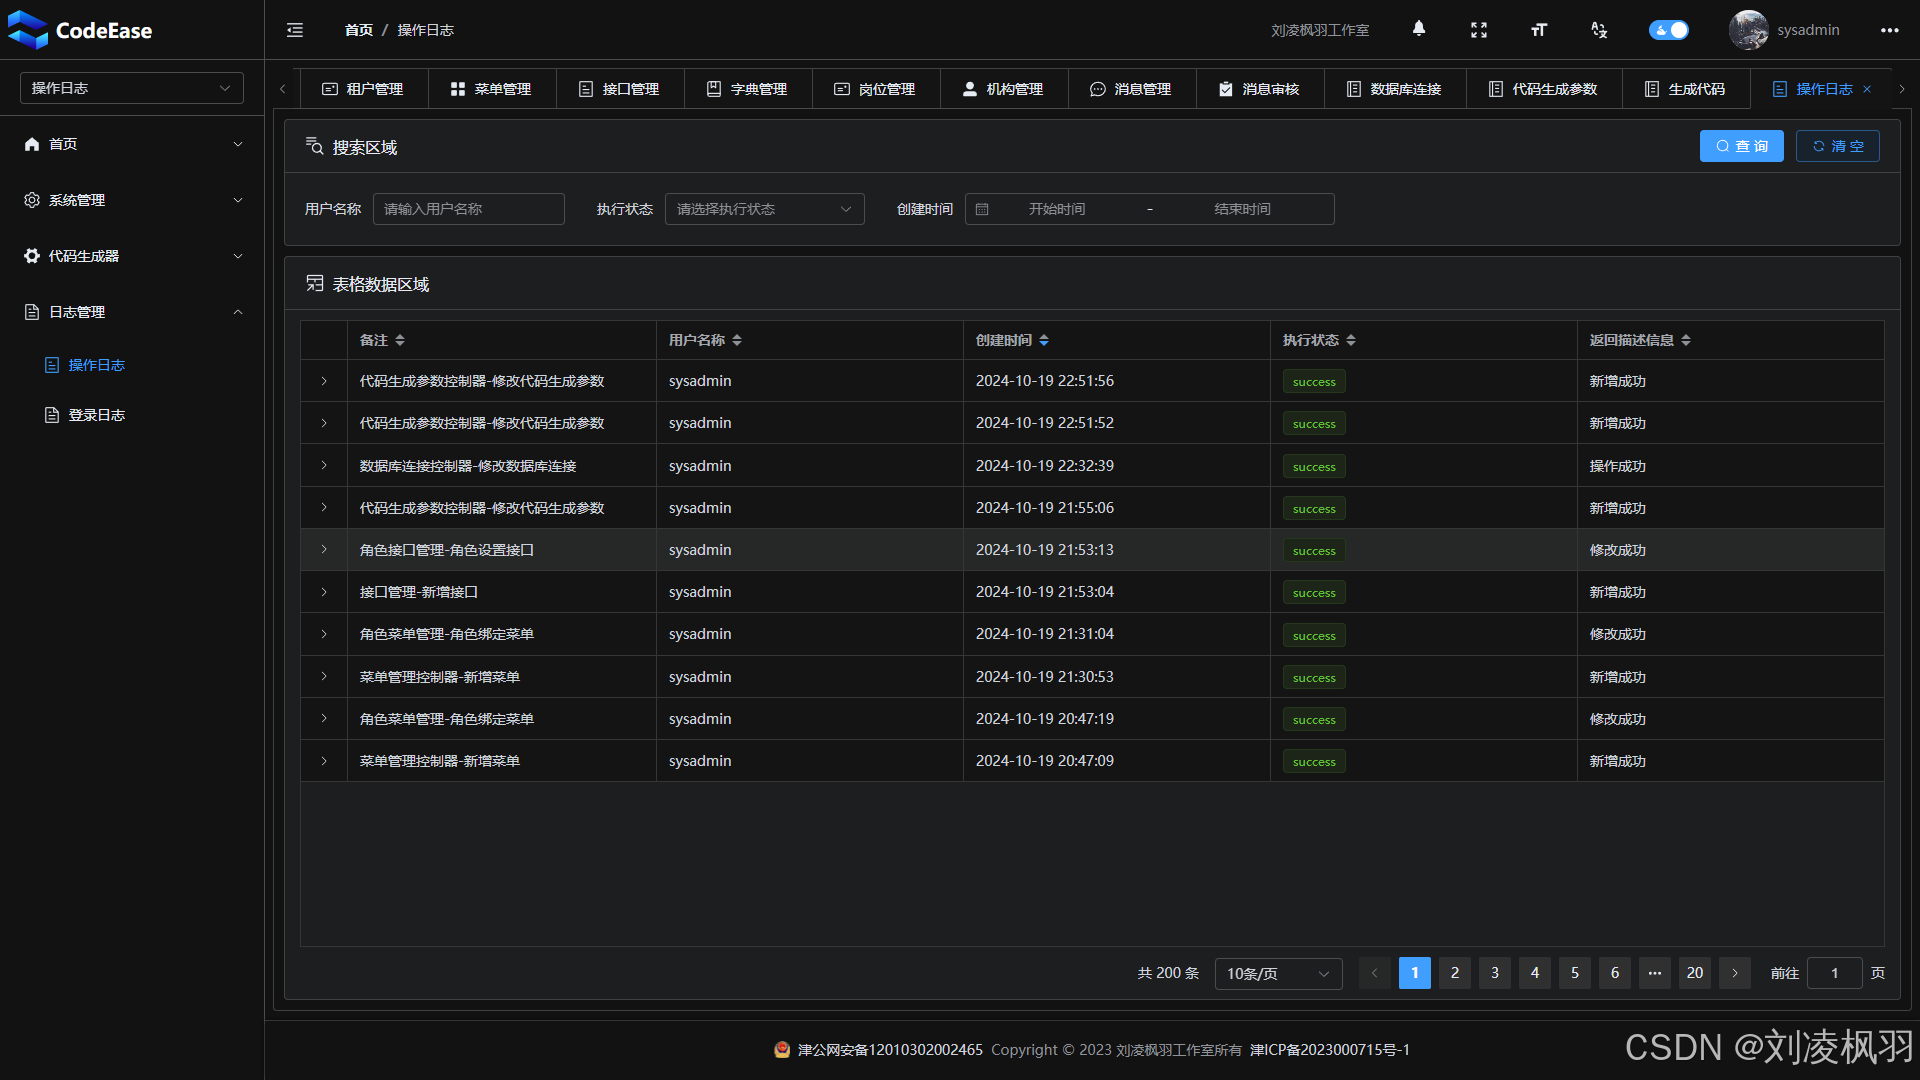Open notifications via the bell icon
The image size is (1920, 1080).
[x=1419, y=30]
